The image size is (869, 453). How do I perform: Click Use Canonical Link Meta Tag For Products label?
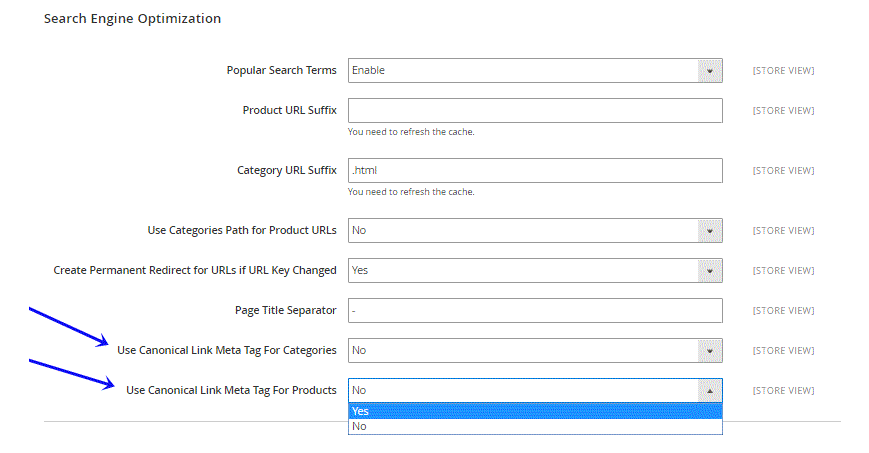231,390
